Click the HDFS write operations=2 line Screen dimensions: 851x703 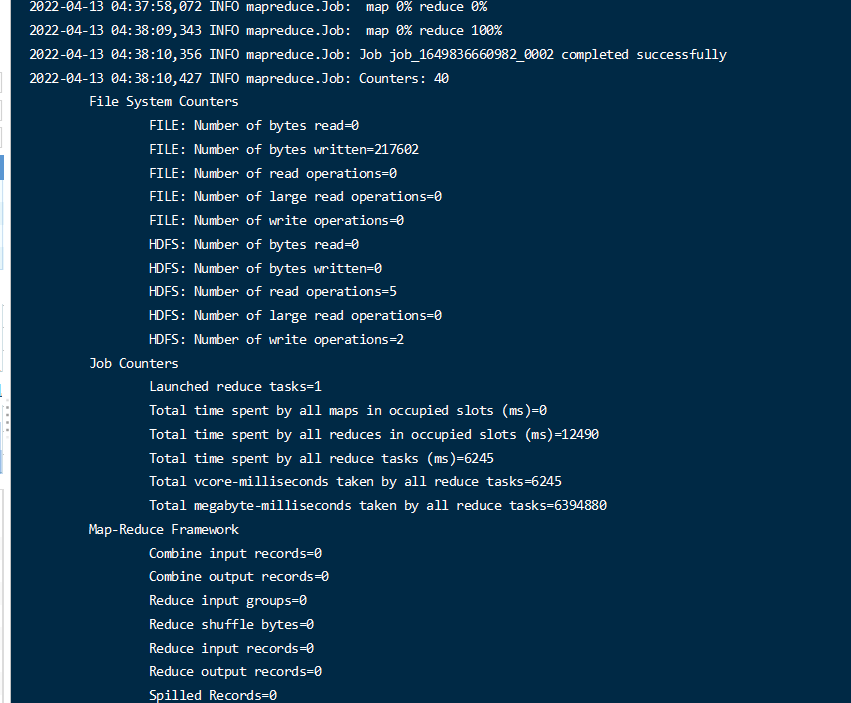pyautogui.click(x=276, y=339)
